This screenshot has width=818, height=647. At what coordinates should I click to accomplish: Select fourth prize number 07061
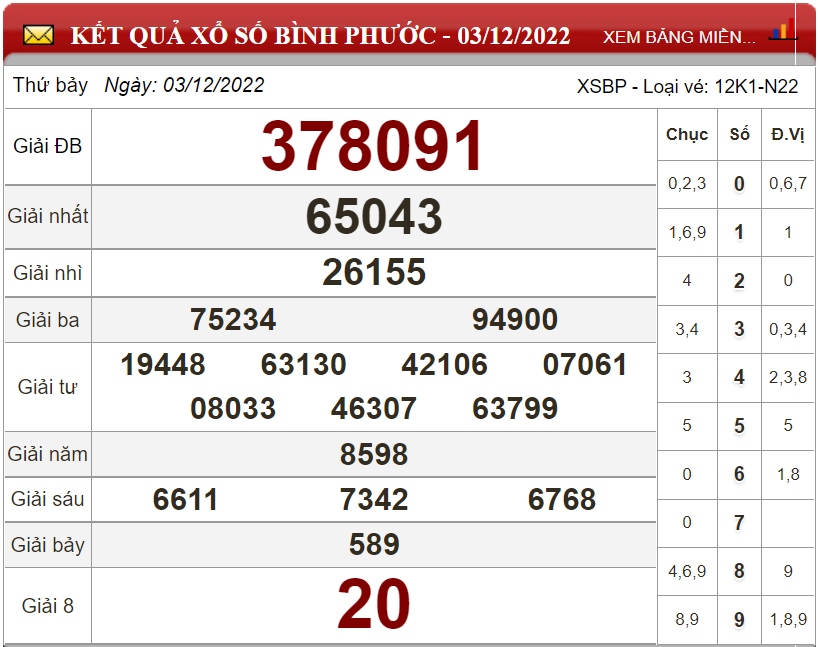[585, 364]
